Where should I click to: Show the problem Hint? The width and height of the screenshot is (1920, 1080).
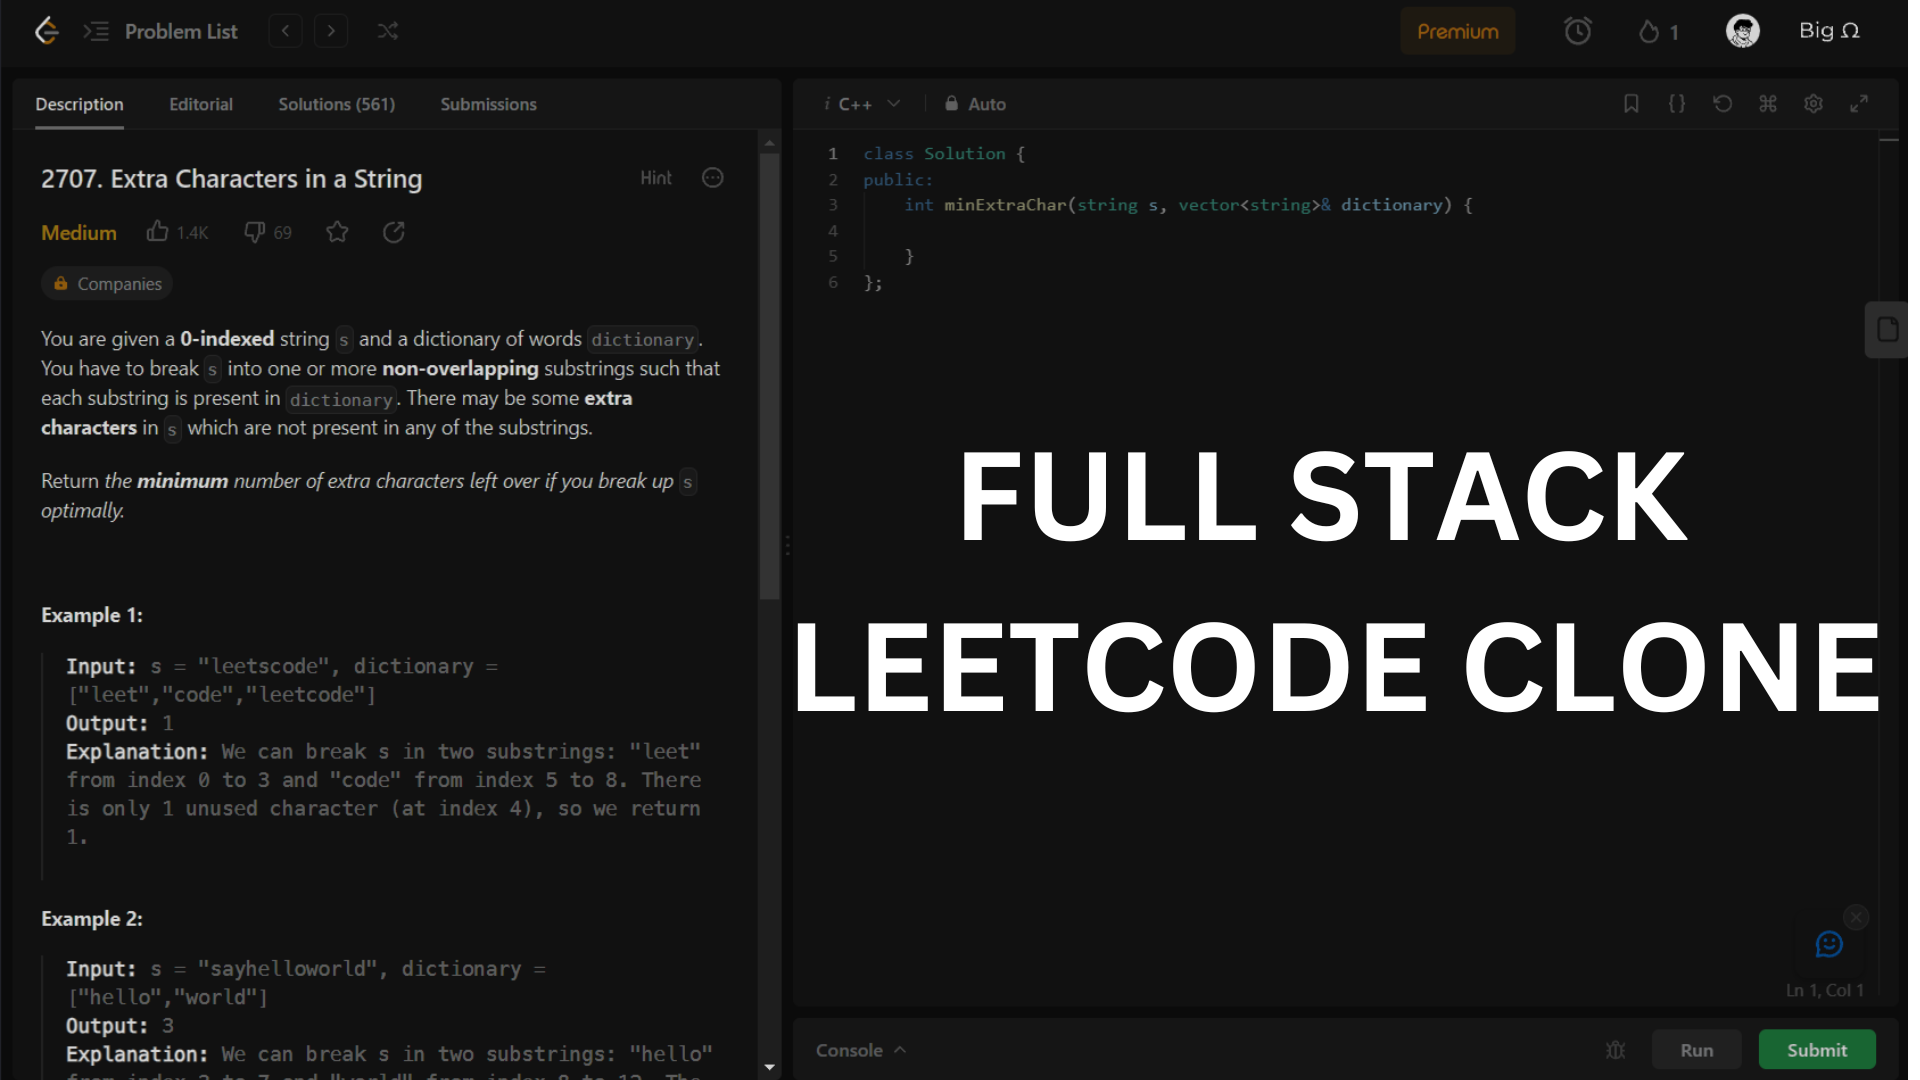656,178
